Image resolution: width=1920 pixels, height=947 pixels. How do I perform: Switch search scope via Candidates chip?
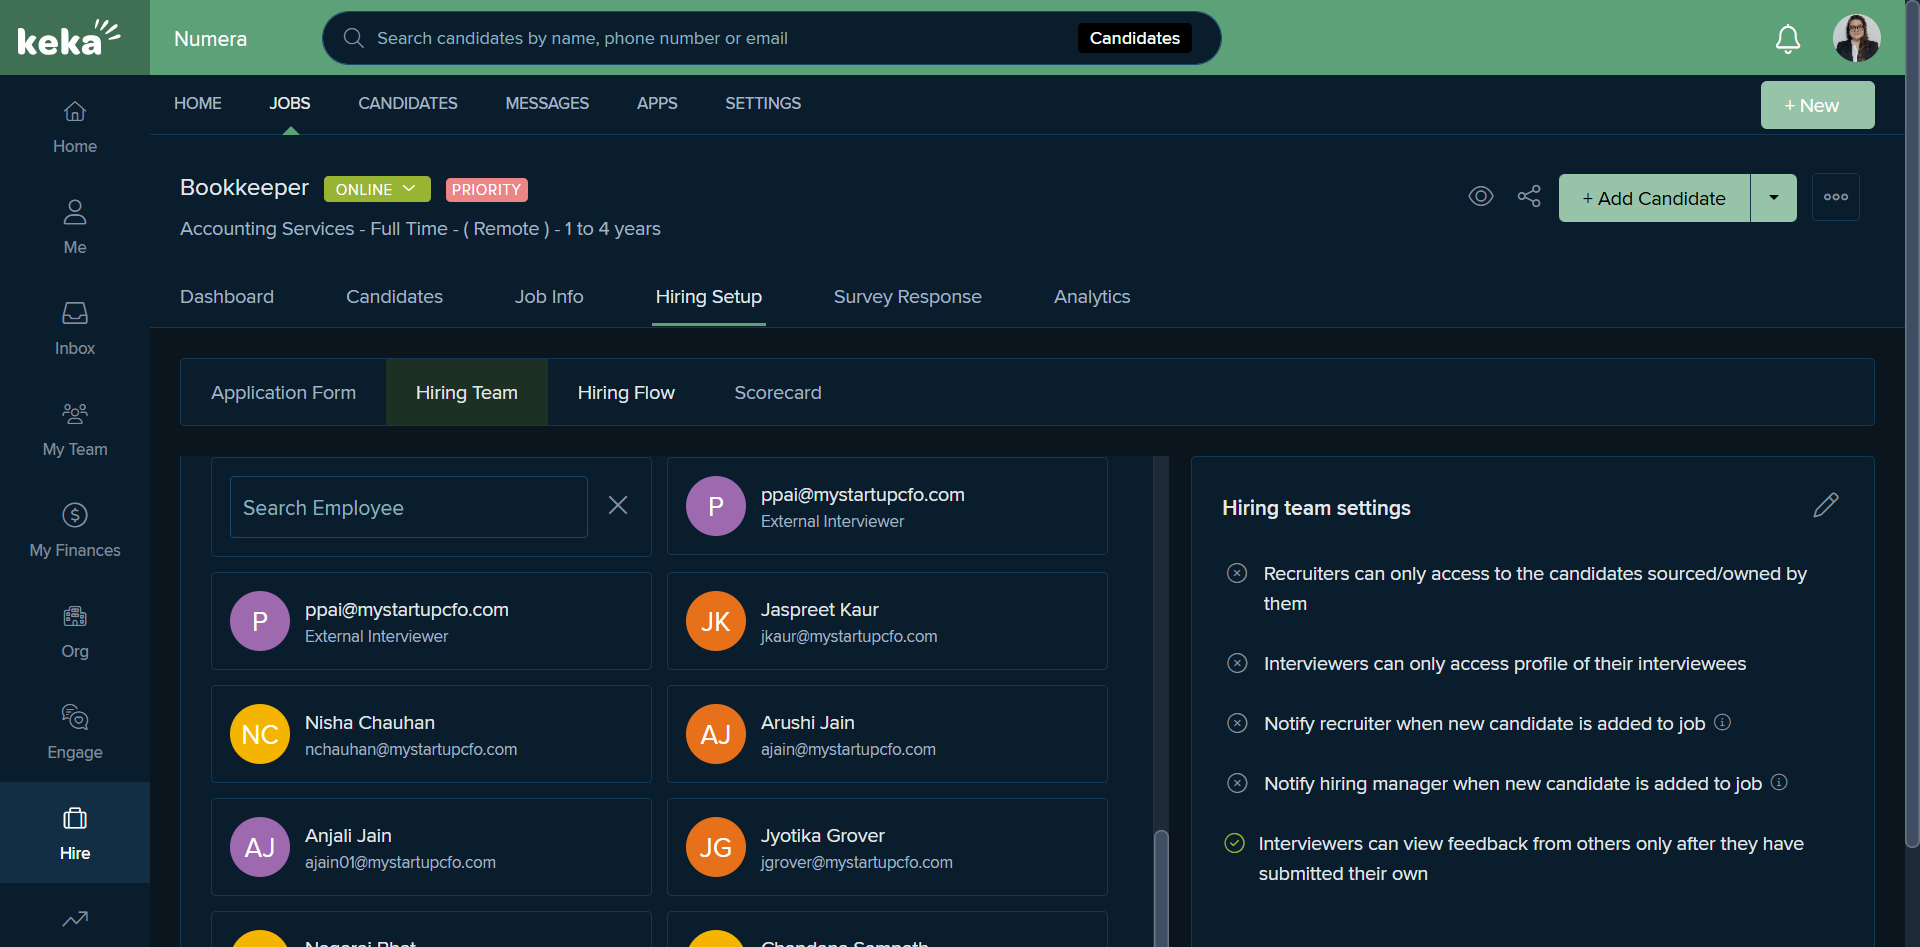tap(1135, 38)
